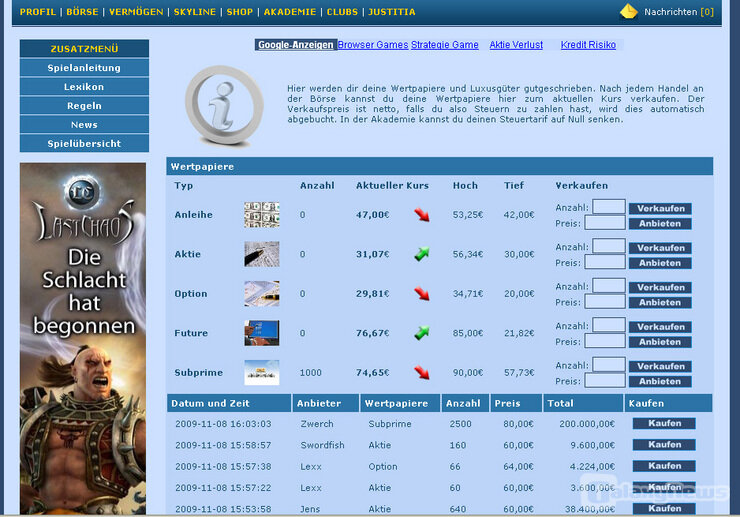Click Verkaufen for Future
740x517 pixels.
click(661, 327)
